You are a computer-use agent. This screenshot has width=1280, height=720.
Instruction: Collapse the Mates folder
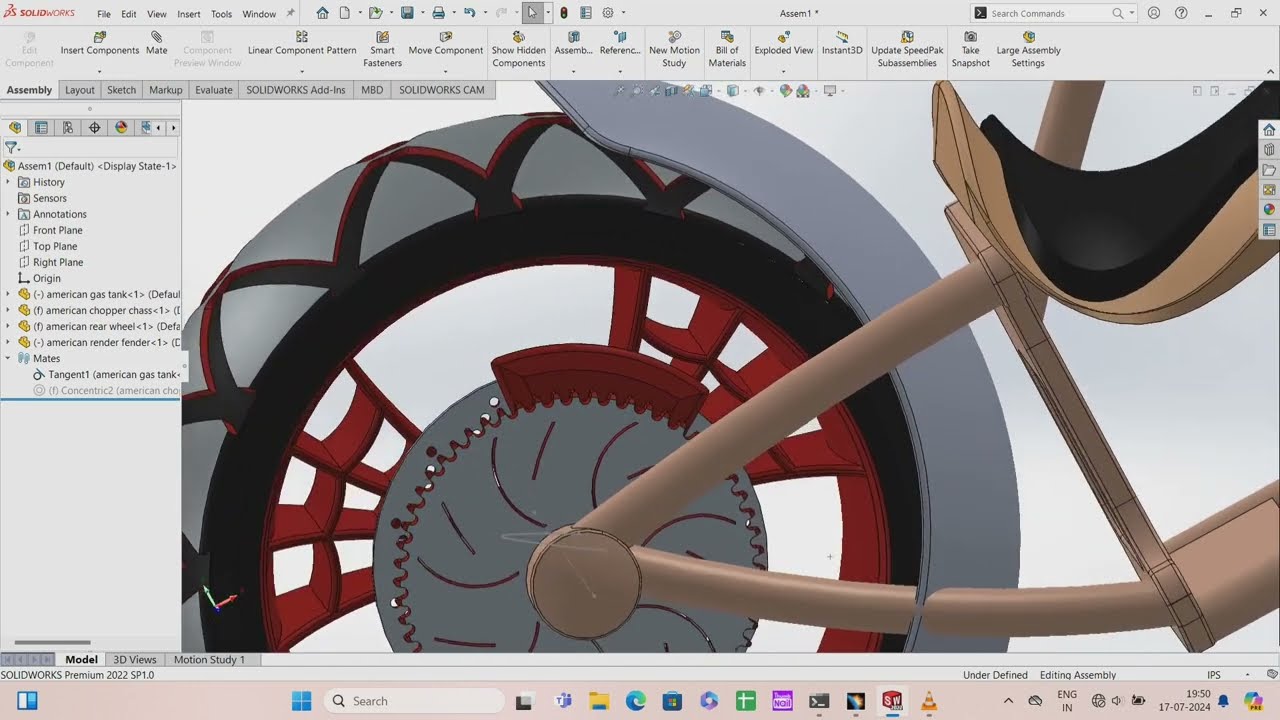click(8, 358)
